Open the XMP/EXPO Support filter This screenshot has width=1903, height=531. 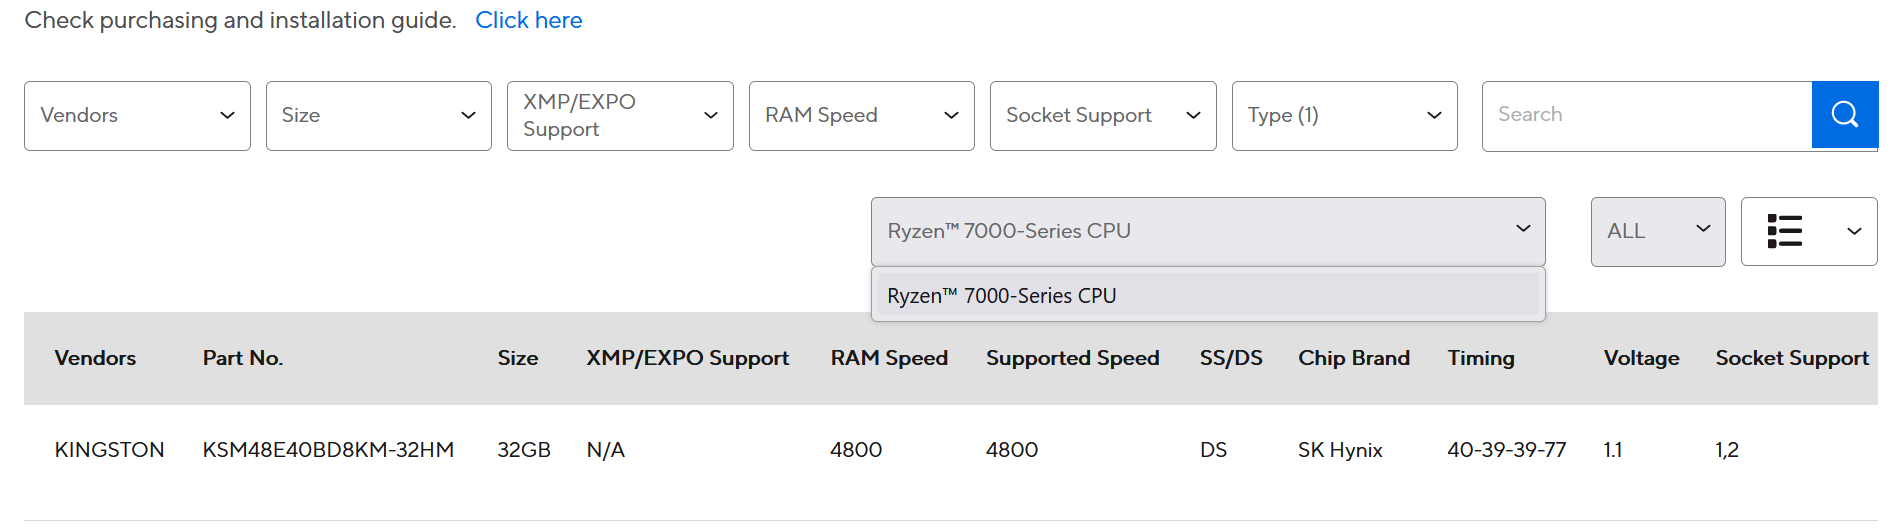click(620, 116)
